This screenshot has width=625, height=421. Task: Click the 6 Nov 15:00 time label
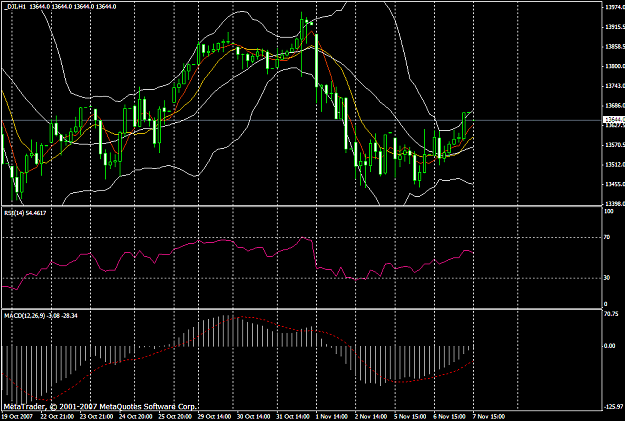(450, 417)
